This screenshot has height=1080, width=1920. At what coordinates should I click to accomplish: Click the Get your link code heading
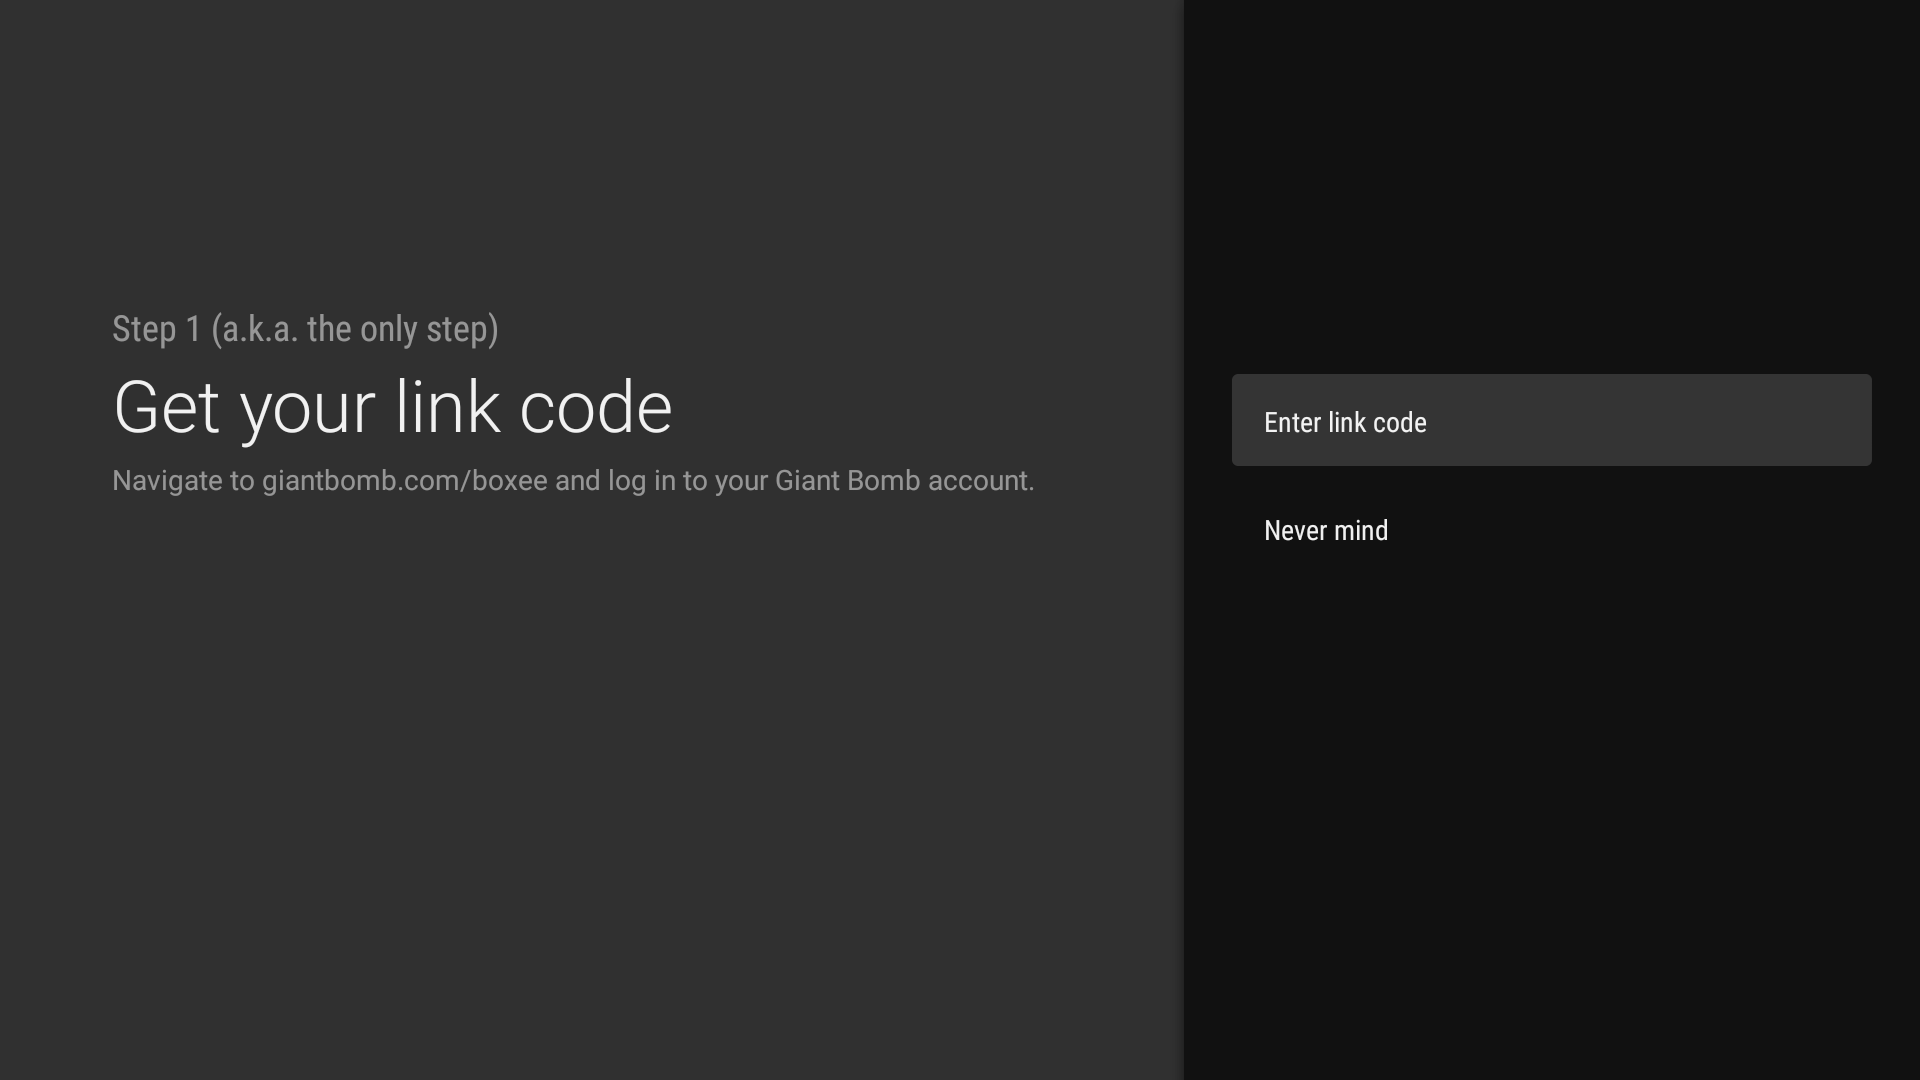point(393,406)
